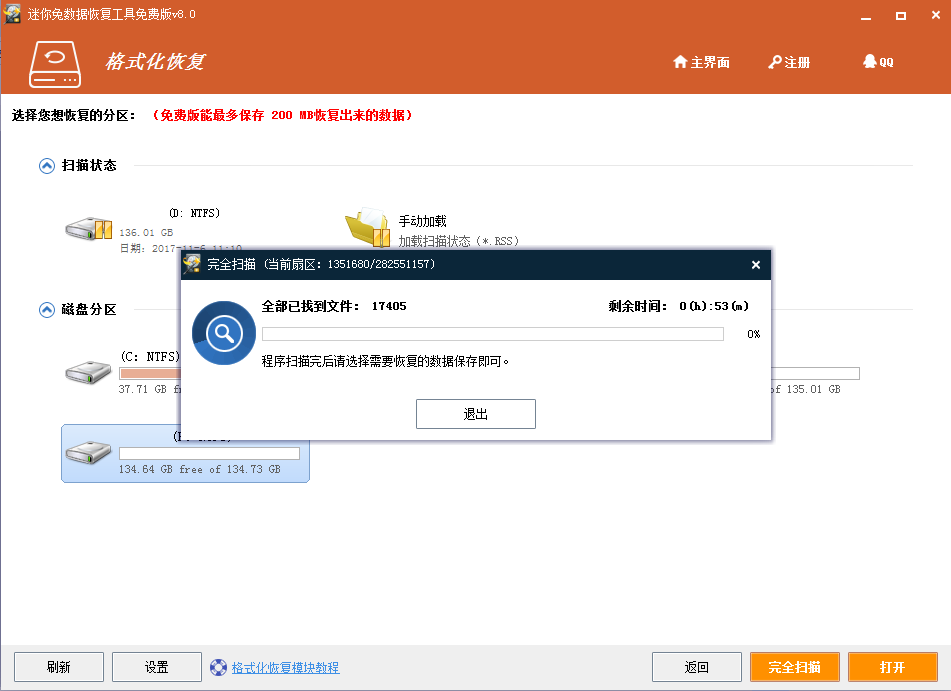Click the 退出 button in scan dialog
Screen dimensions: 951x691
coord(476,414)
